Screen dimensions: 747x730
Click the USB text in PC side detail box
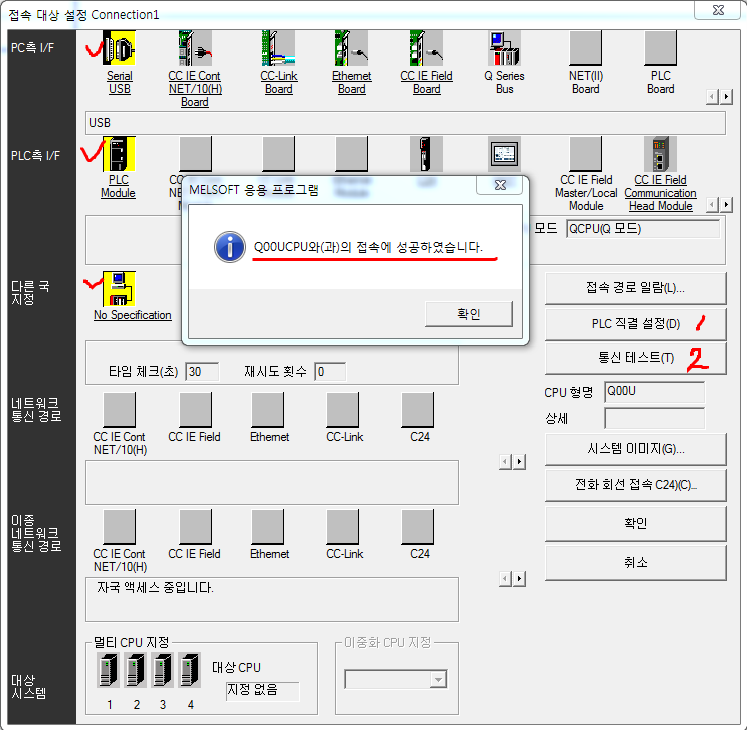[x=100, y=123]
